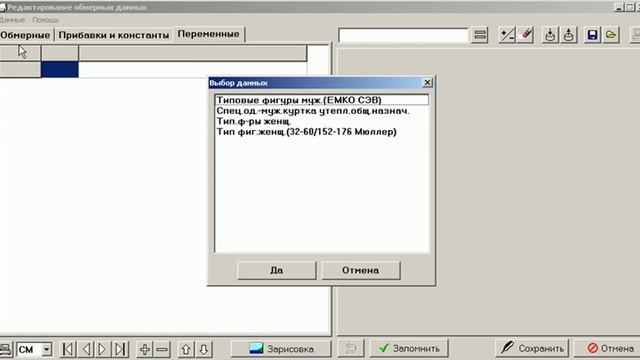Click the plus/minus toolbar icon
Viewport: 640px width, 360px height.
507,35
